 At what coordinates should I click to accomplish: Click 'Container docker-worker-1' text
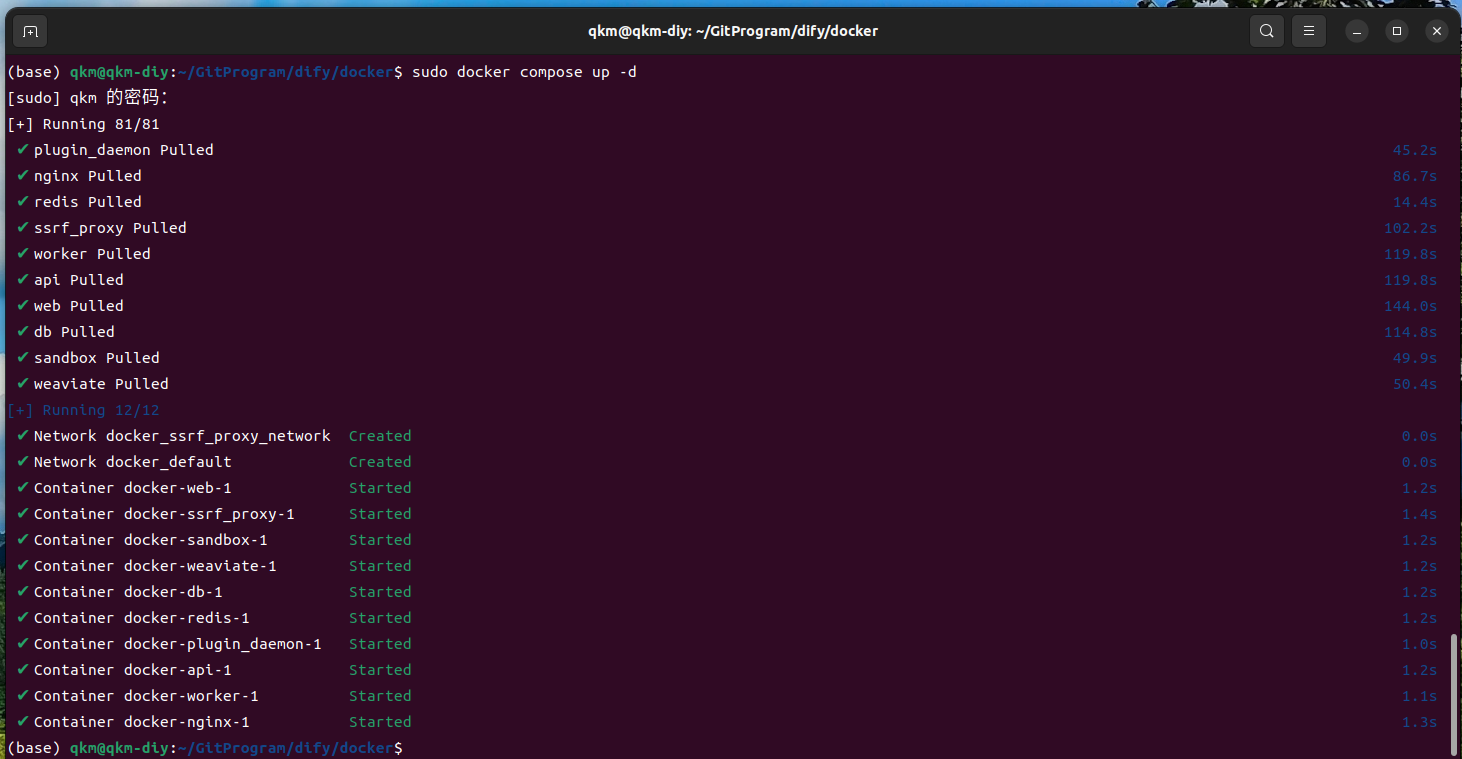(146, 696)
